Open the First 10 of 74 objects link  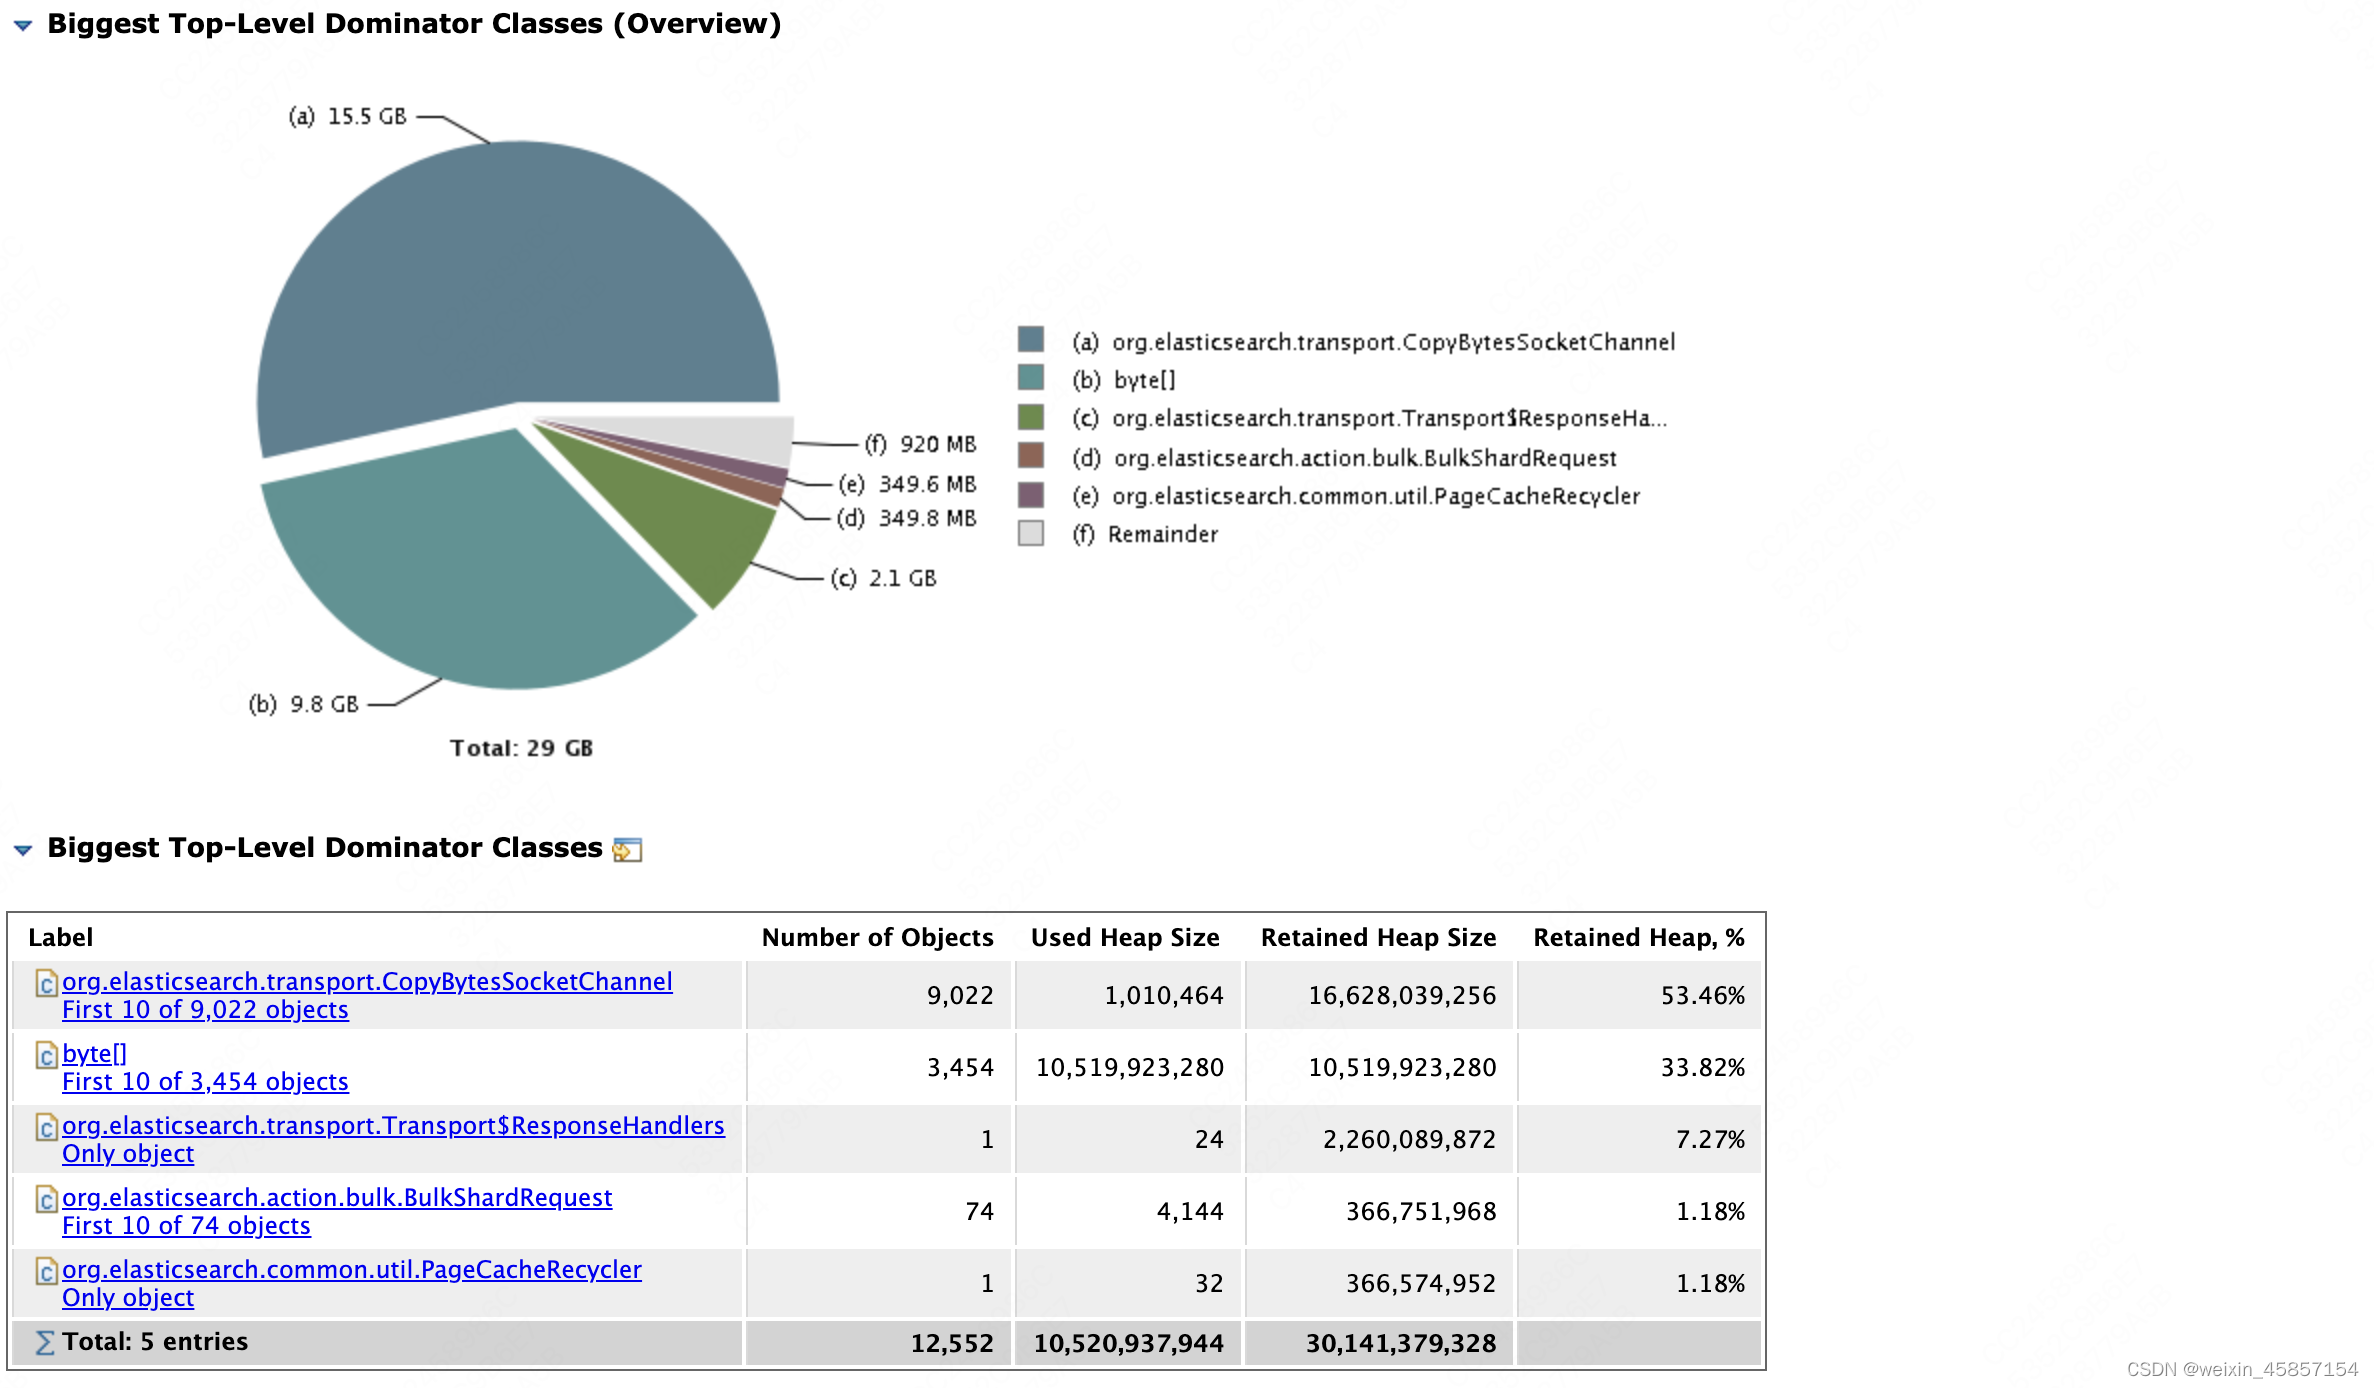tap(186, 1226)
